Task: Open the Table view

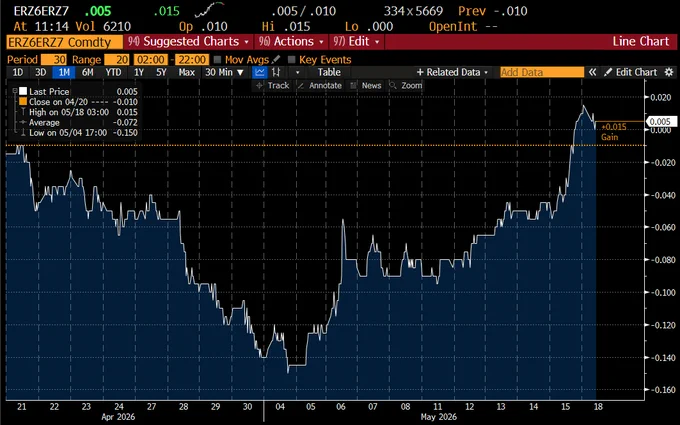Action: coord(329,72)
